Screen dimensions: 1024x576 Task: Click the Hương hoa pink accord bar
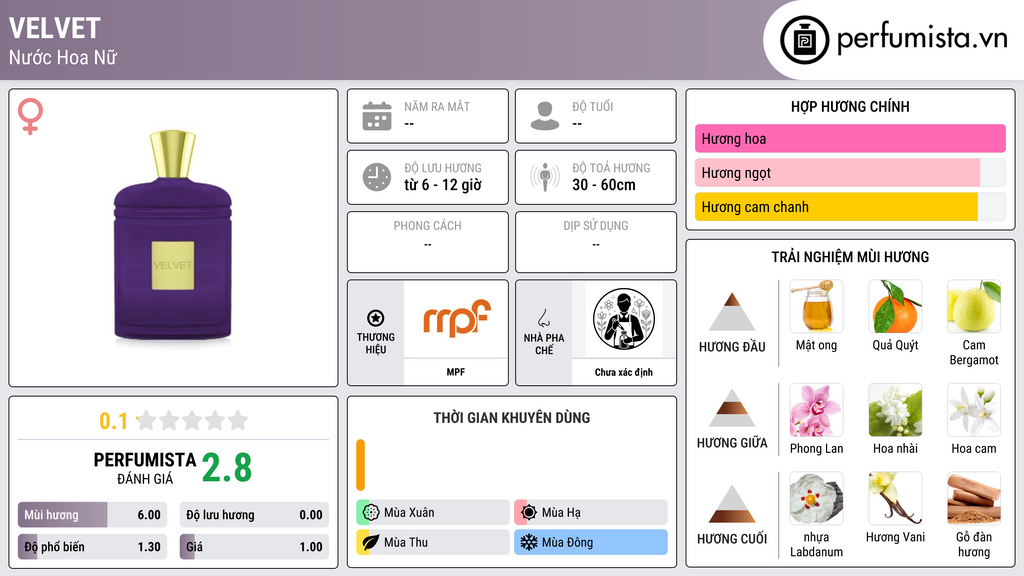[x=850, y=138]
